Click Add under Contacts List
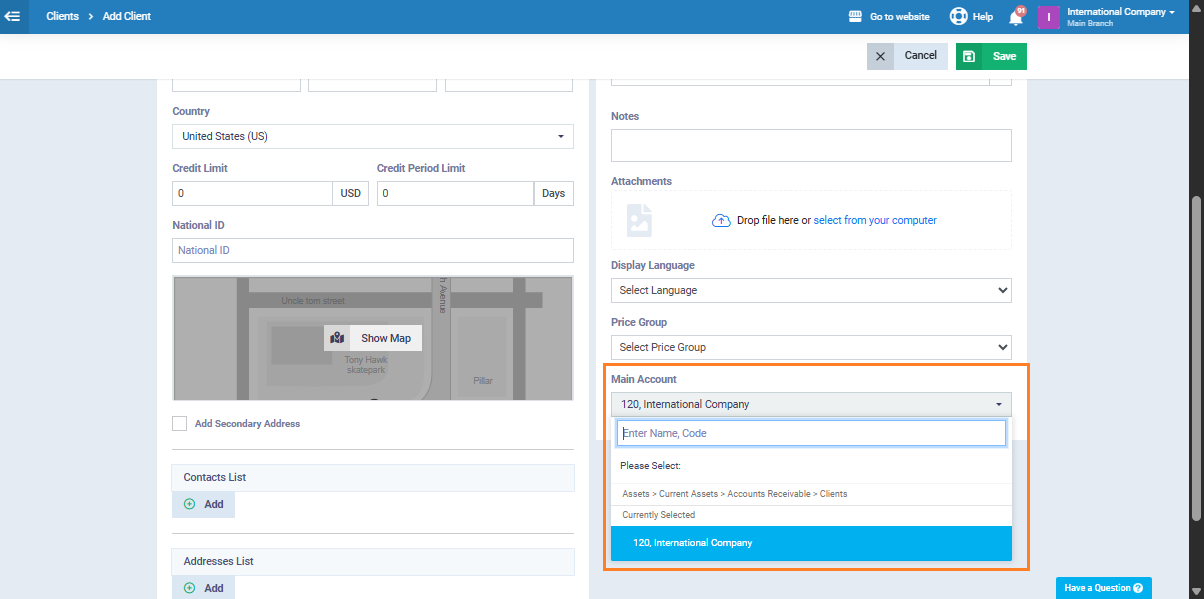This screenshot has width=1204, height=599. 204,504
